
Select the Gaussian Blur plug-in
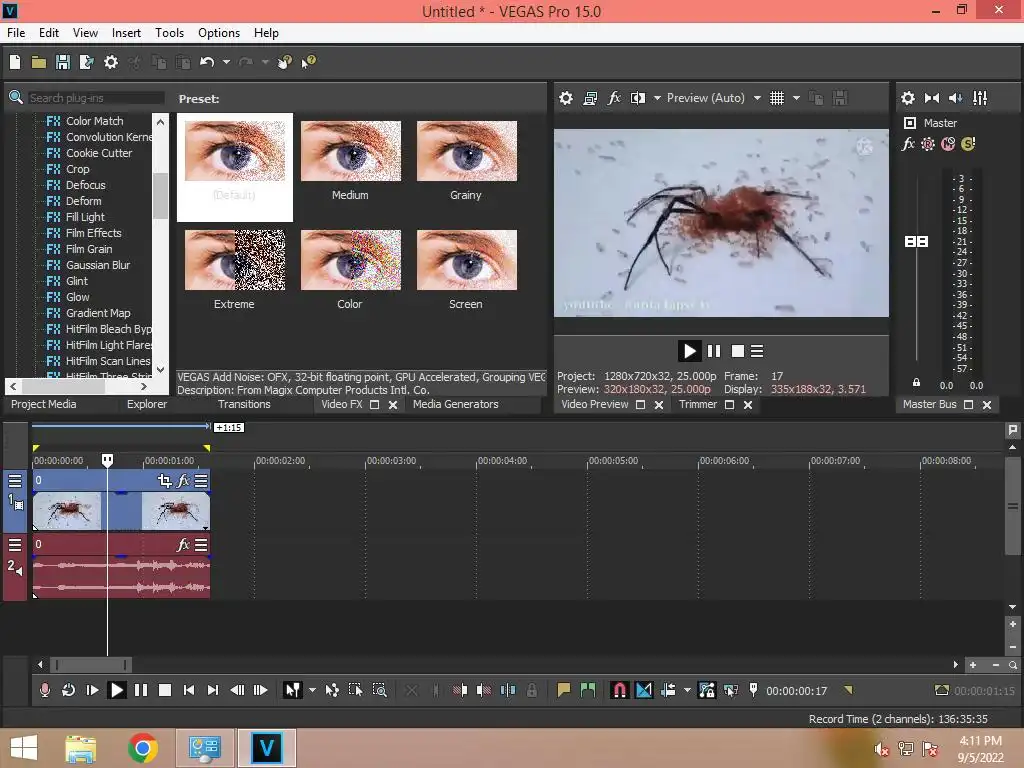[x=98, y=265]
